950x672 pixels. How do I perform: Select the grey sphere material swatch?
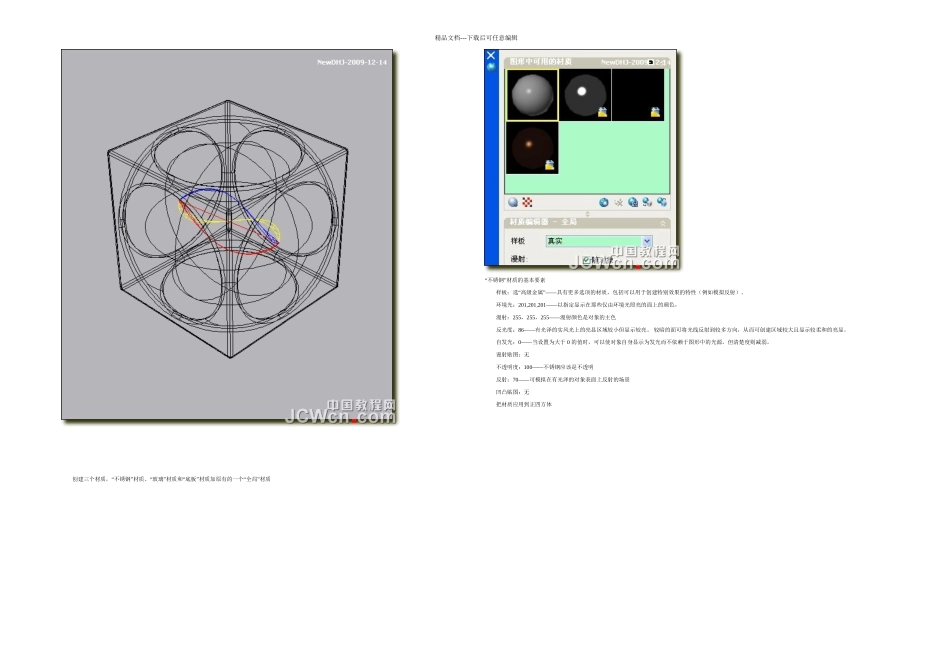point(531,95)
